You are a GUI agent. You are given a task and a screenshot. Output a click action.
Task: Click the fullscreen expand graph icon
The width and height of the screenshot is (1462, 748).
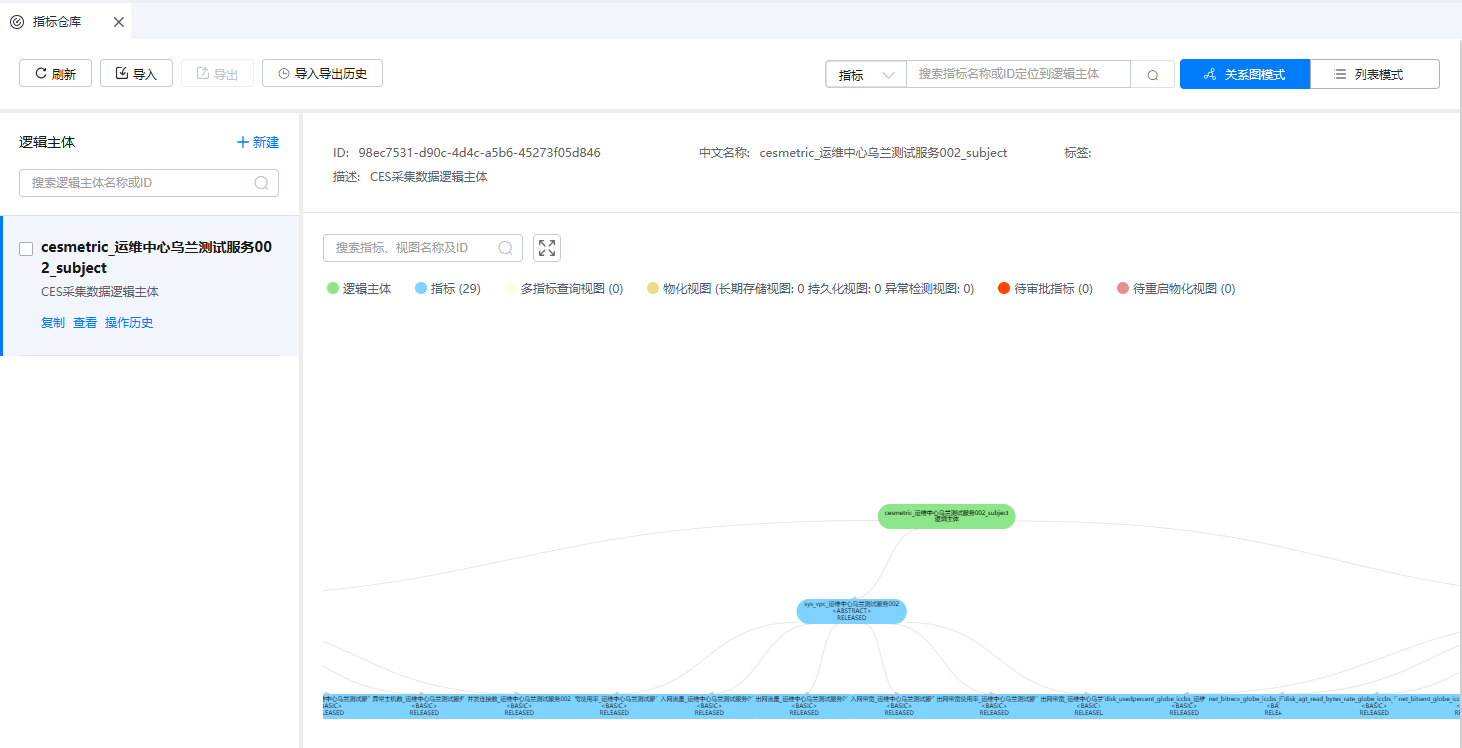pos(547,248)
